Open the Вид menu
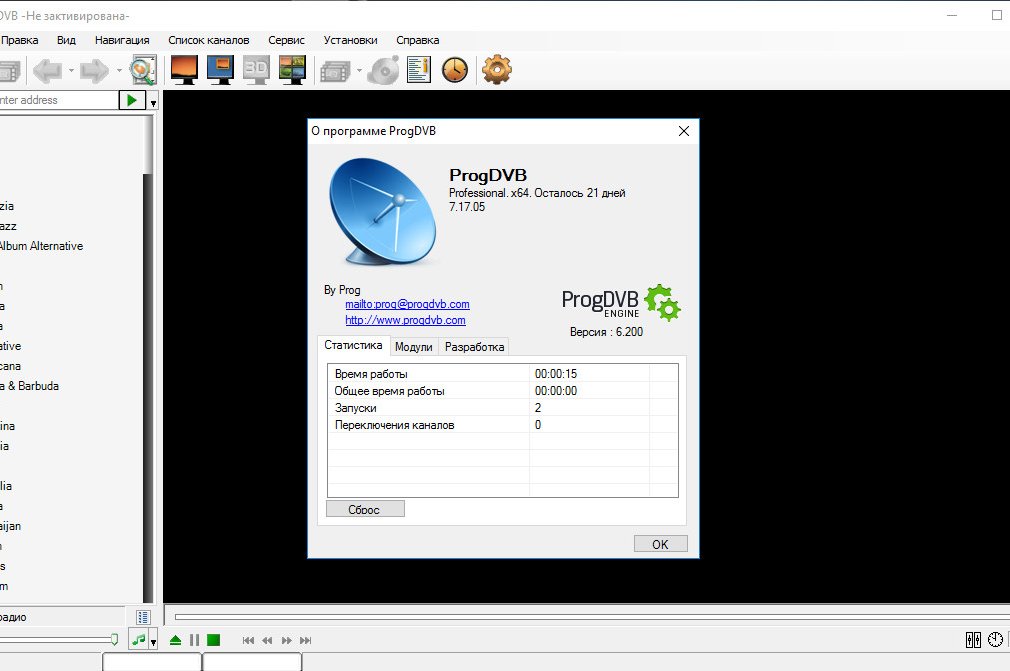The image size is (1010, 671). pyautogui.click(x=66, y=40)
